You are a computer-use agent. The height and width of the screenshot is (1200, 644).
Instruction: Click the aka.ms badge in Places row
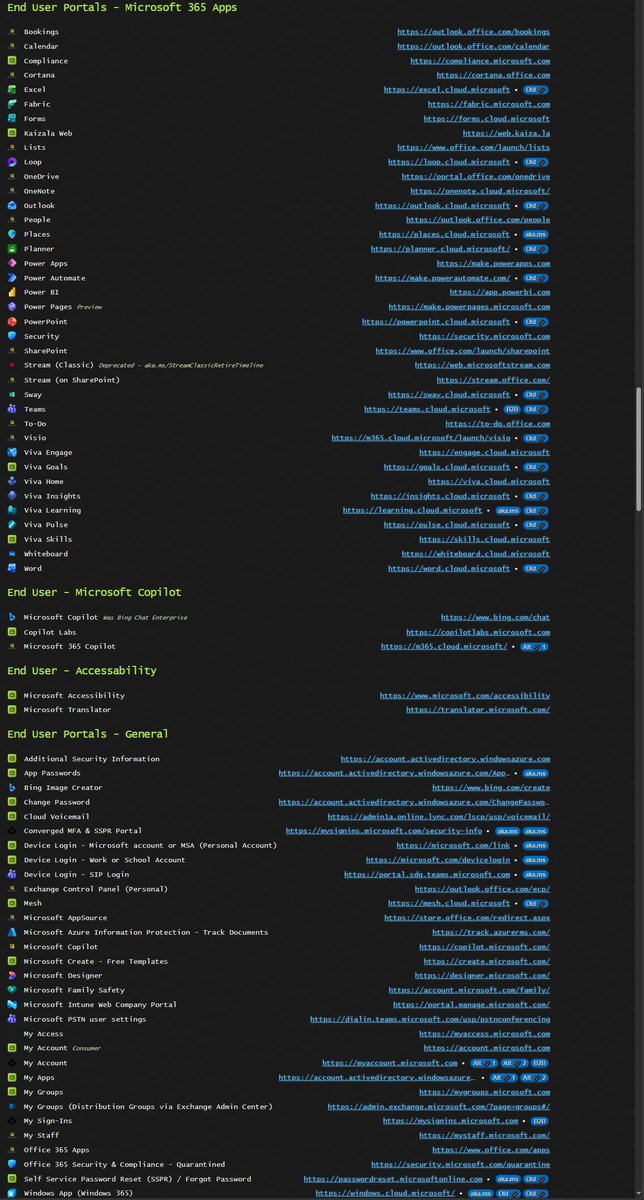(536, 235)
